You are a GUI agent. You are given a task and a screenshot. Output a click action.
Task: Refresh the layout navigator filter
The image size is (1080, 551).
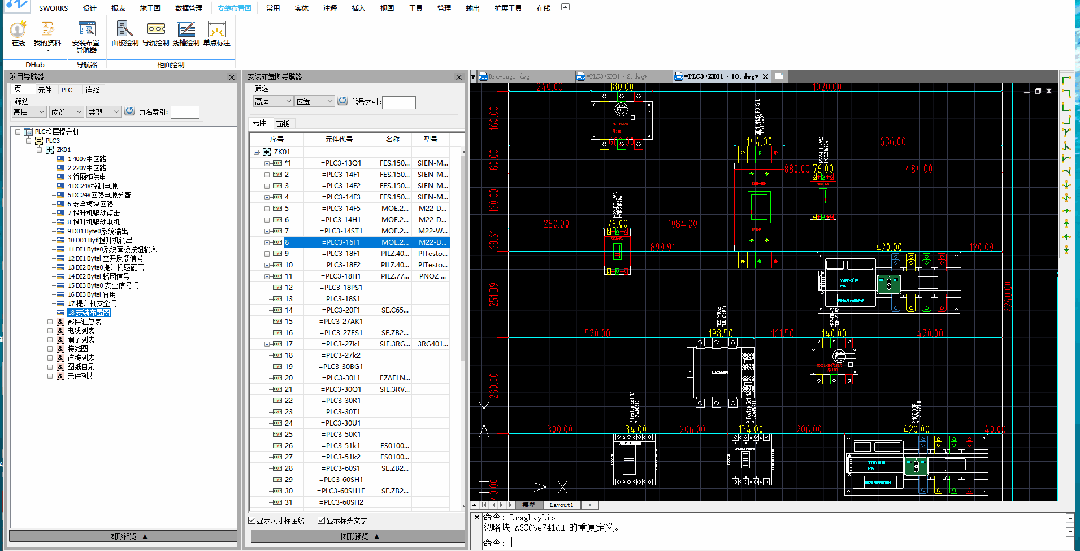pos(342,101)
